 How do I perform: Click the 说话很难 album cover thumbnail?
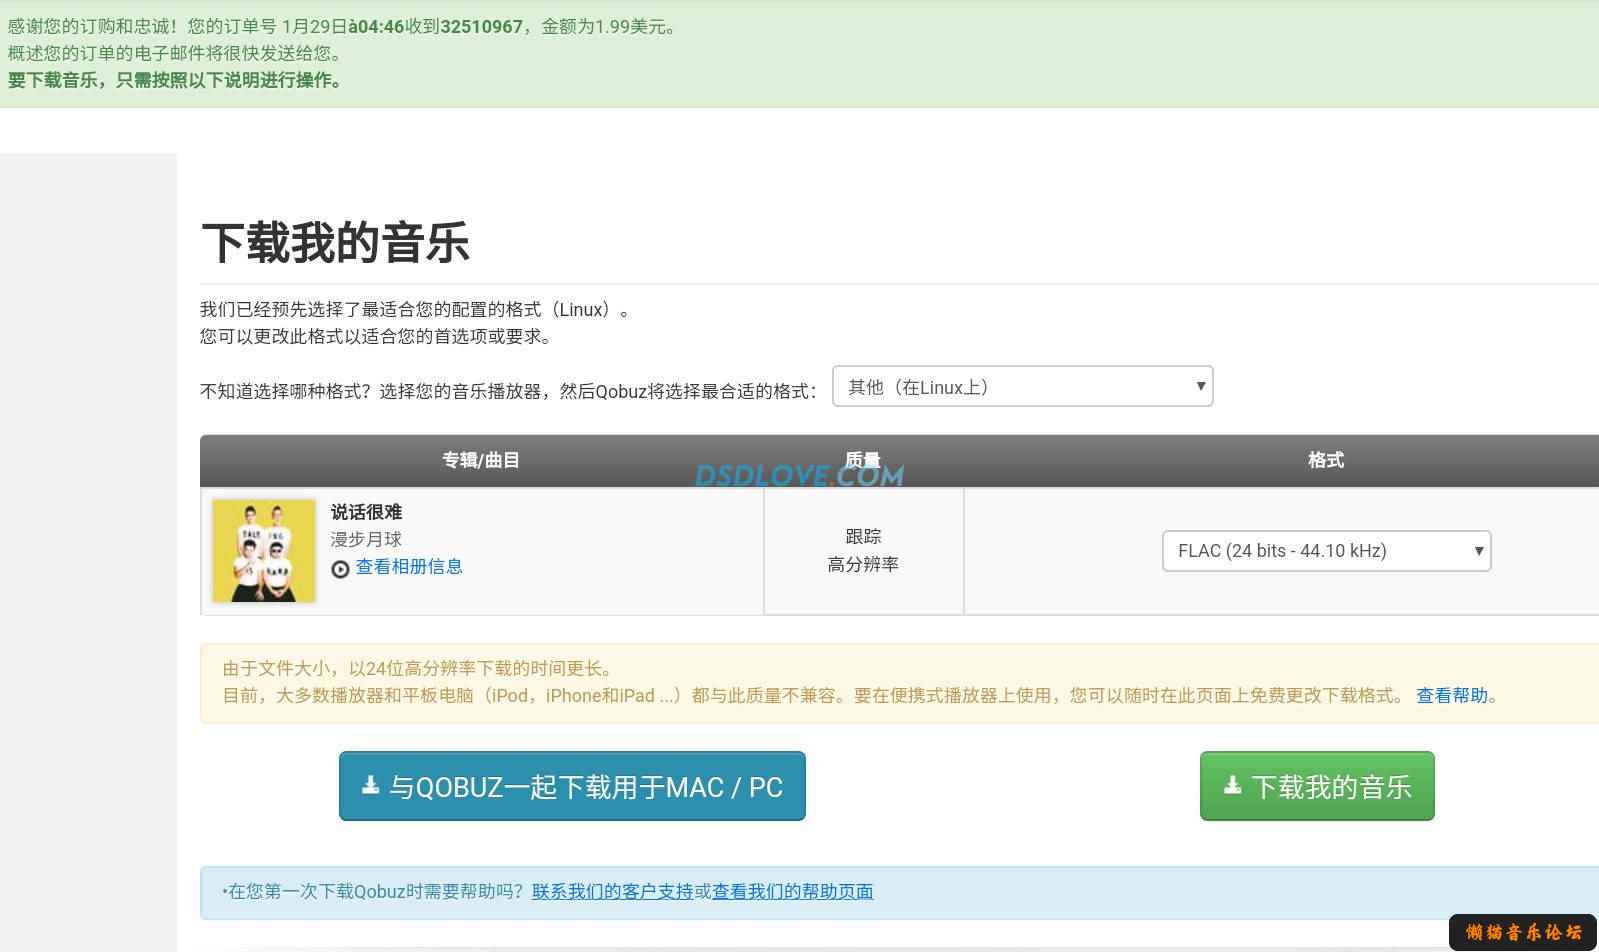pyautogui.click(x=264, y=551)
